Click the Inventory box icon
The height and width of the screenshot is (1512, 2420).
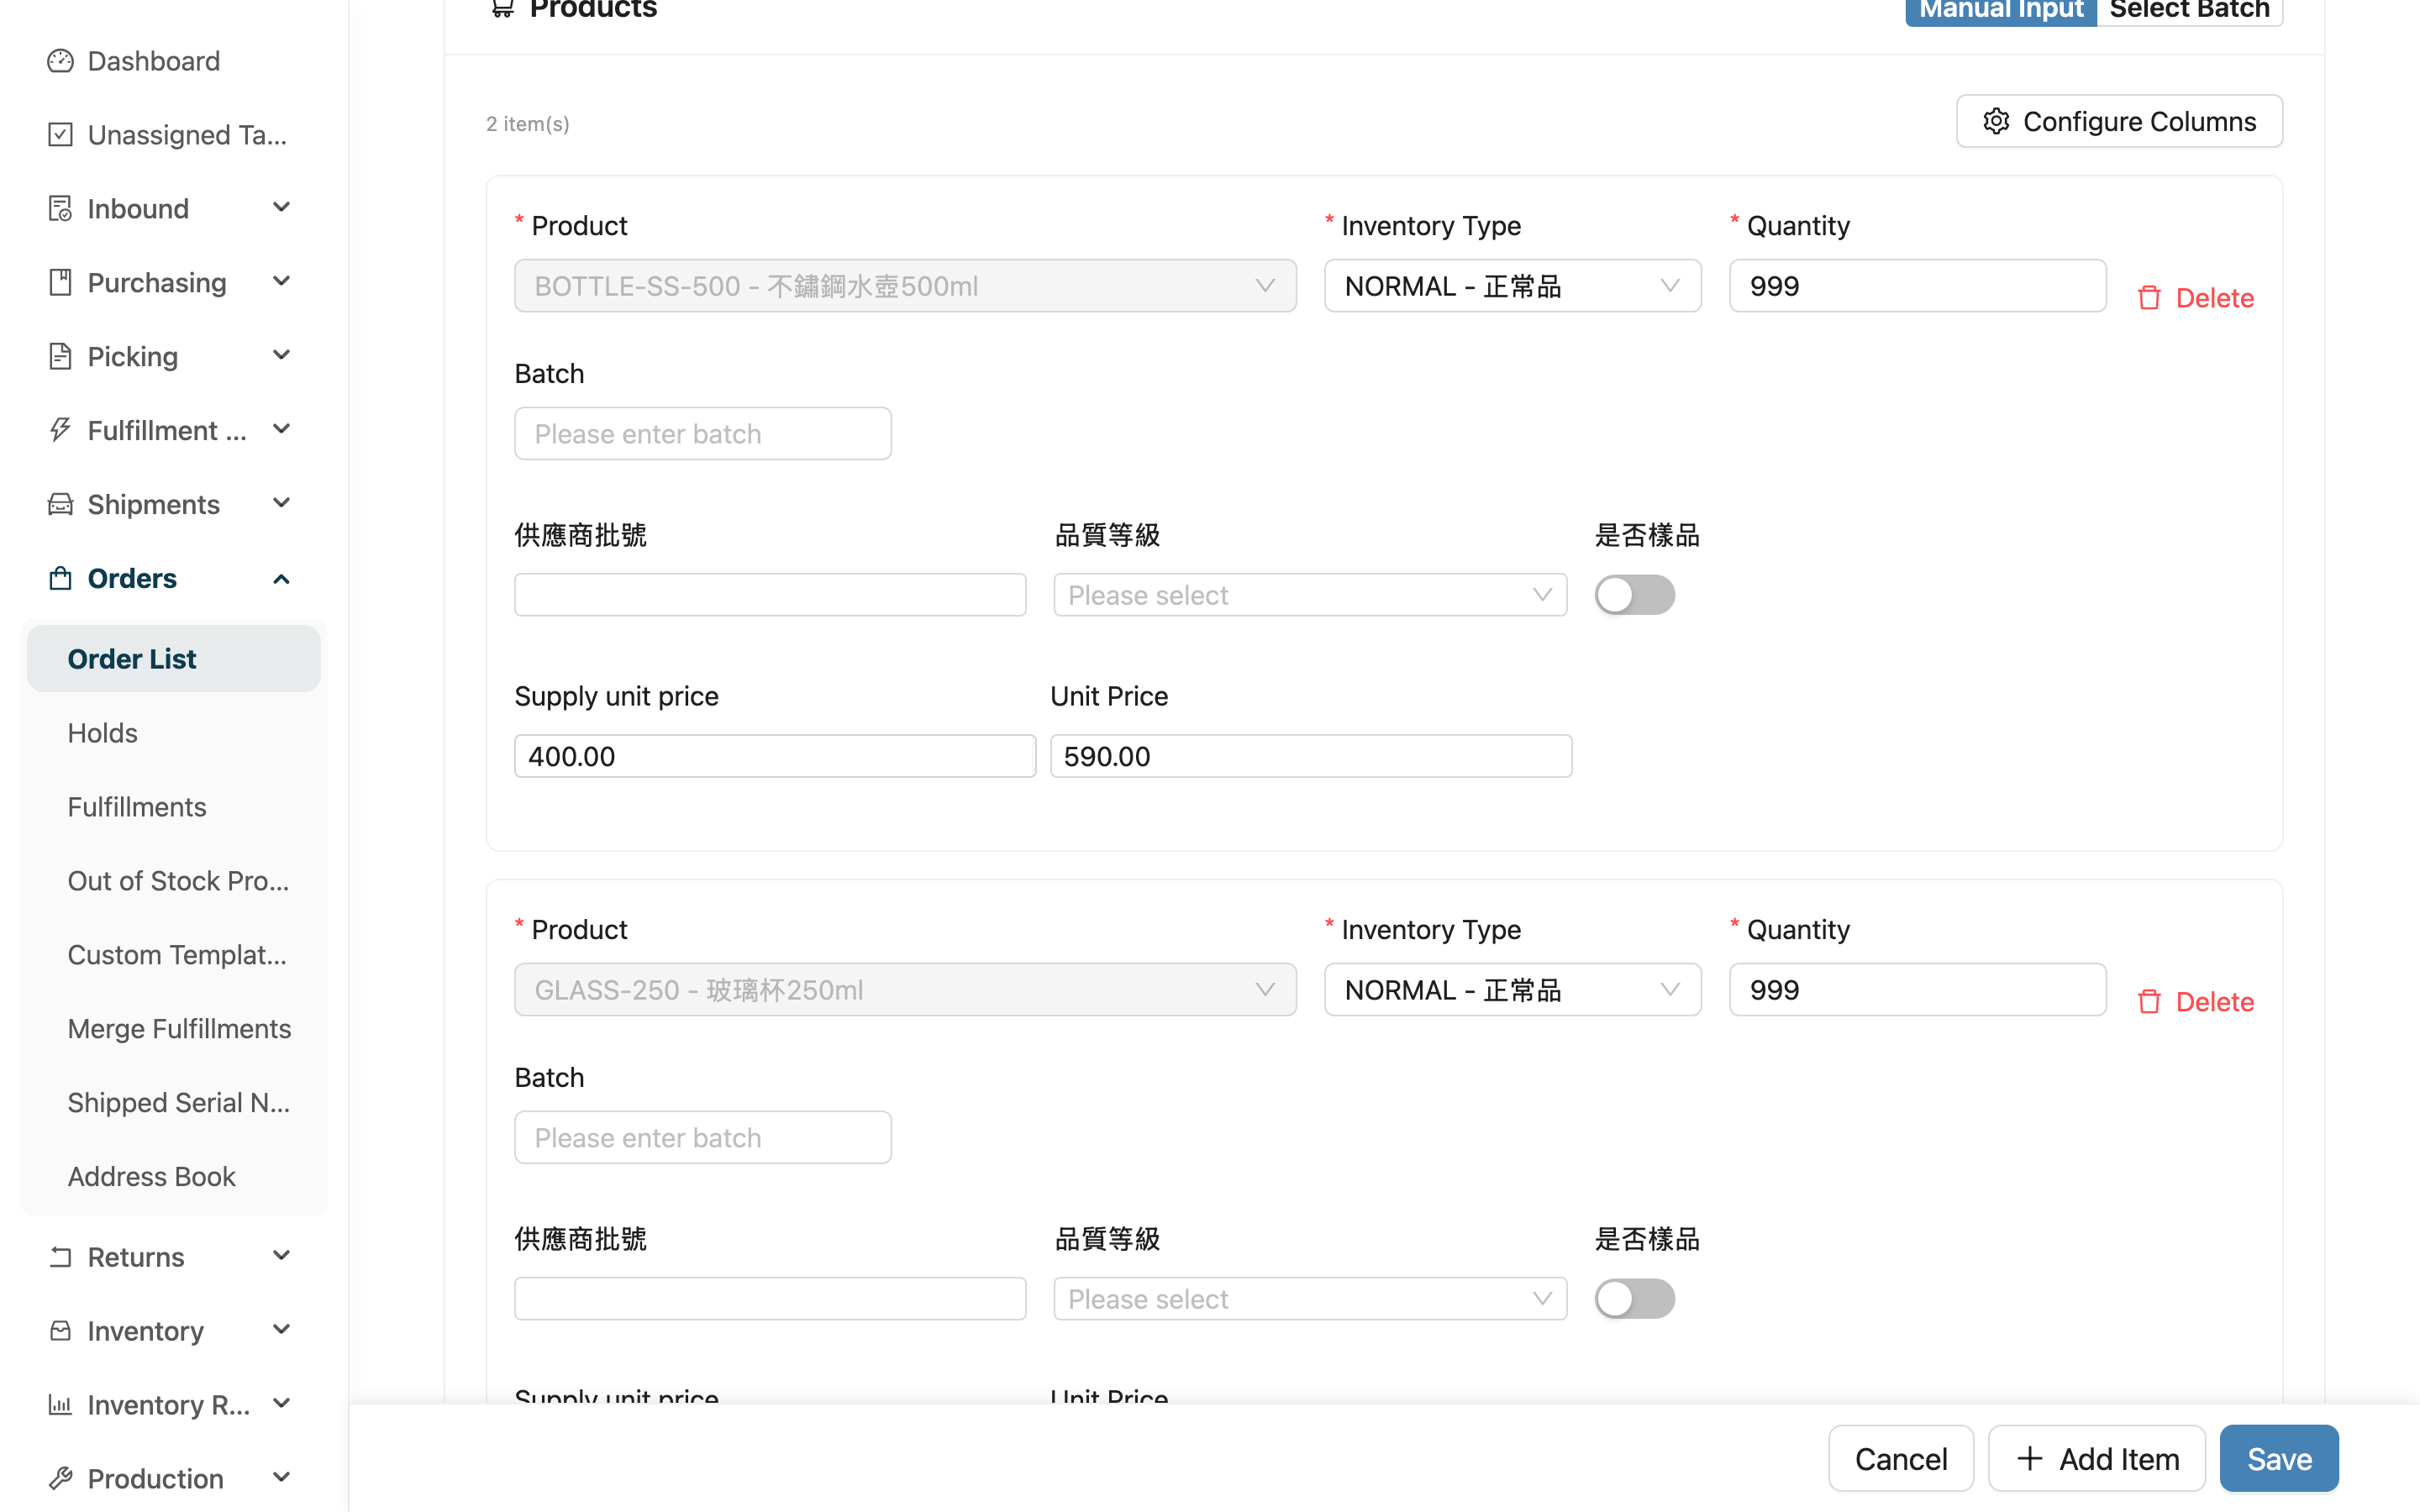point(60,1331)
